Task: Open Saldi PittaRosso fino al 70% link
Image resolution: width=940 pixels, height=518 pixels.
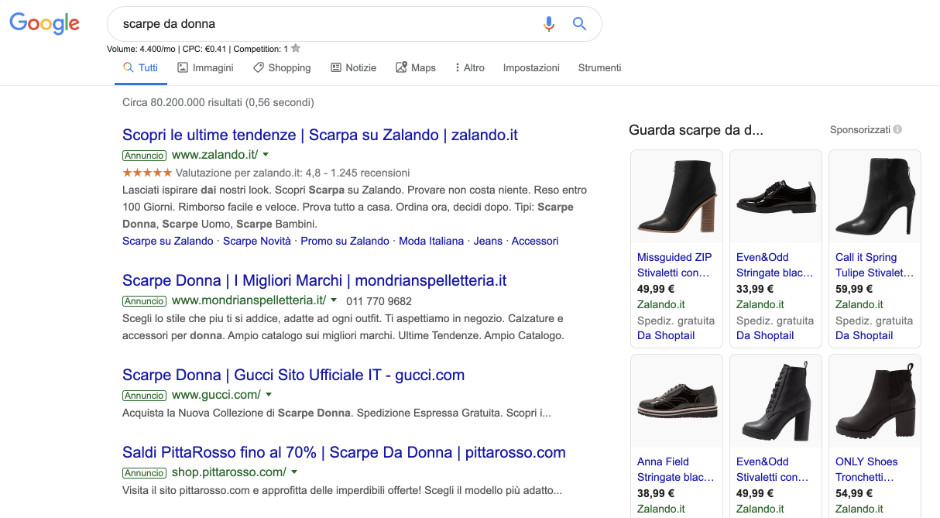Action: (344, 453)
